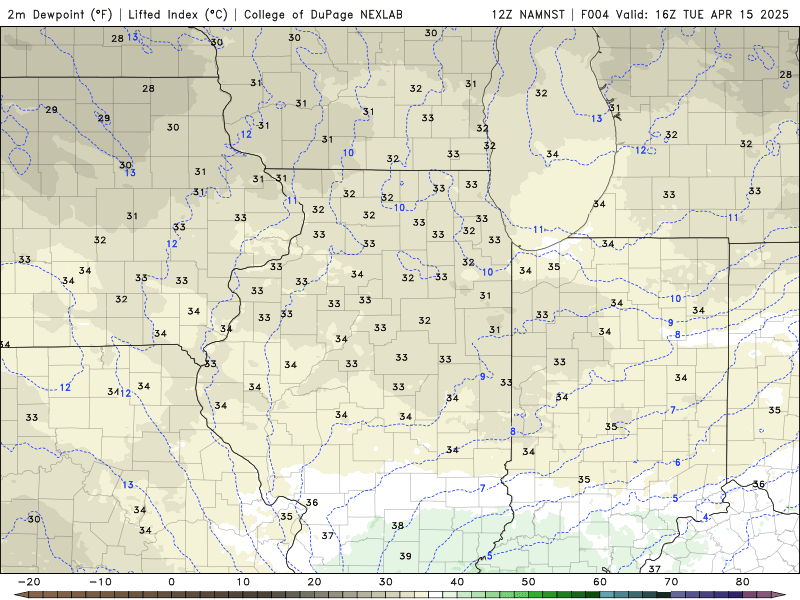Click the '2m Dewpoint (°F)' title text
800x600 pixels.
(60, 14)
